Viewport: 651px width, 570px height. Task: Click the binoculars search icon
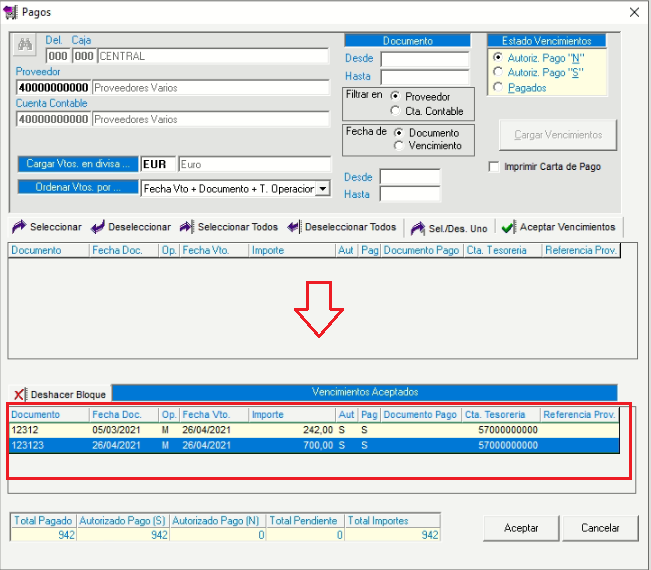coord(25,44)
